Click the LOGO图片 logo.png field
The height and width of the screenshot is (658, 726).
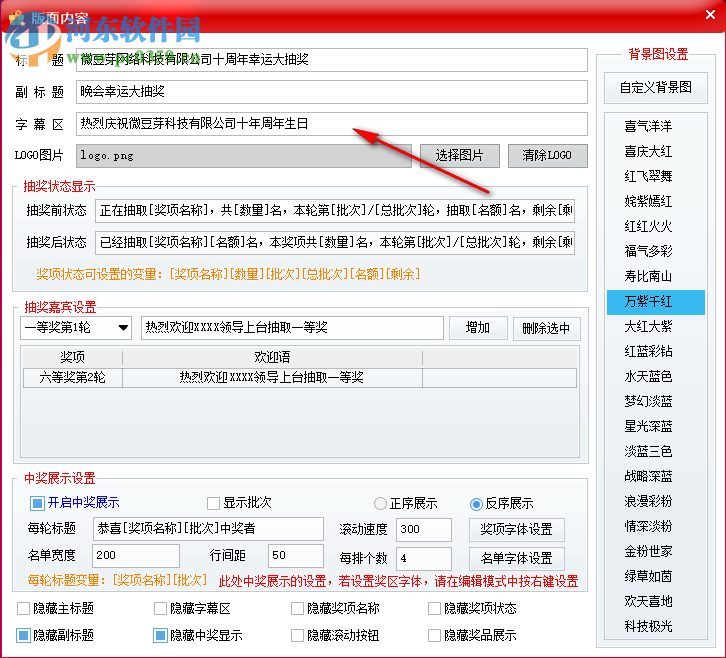pos(244,156)
